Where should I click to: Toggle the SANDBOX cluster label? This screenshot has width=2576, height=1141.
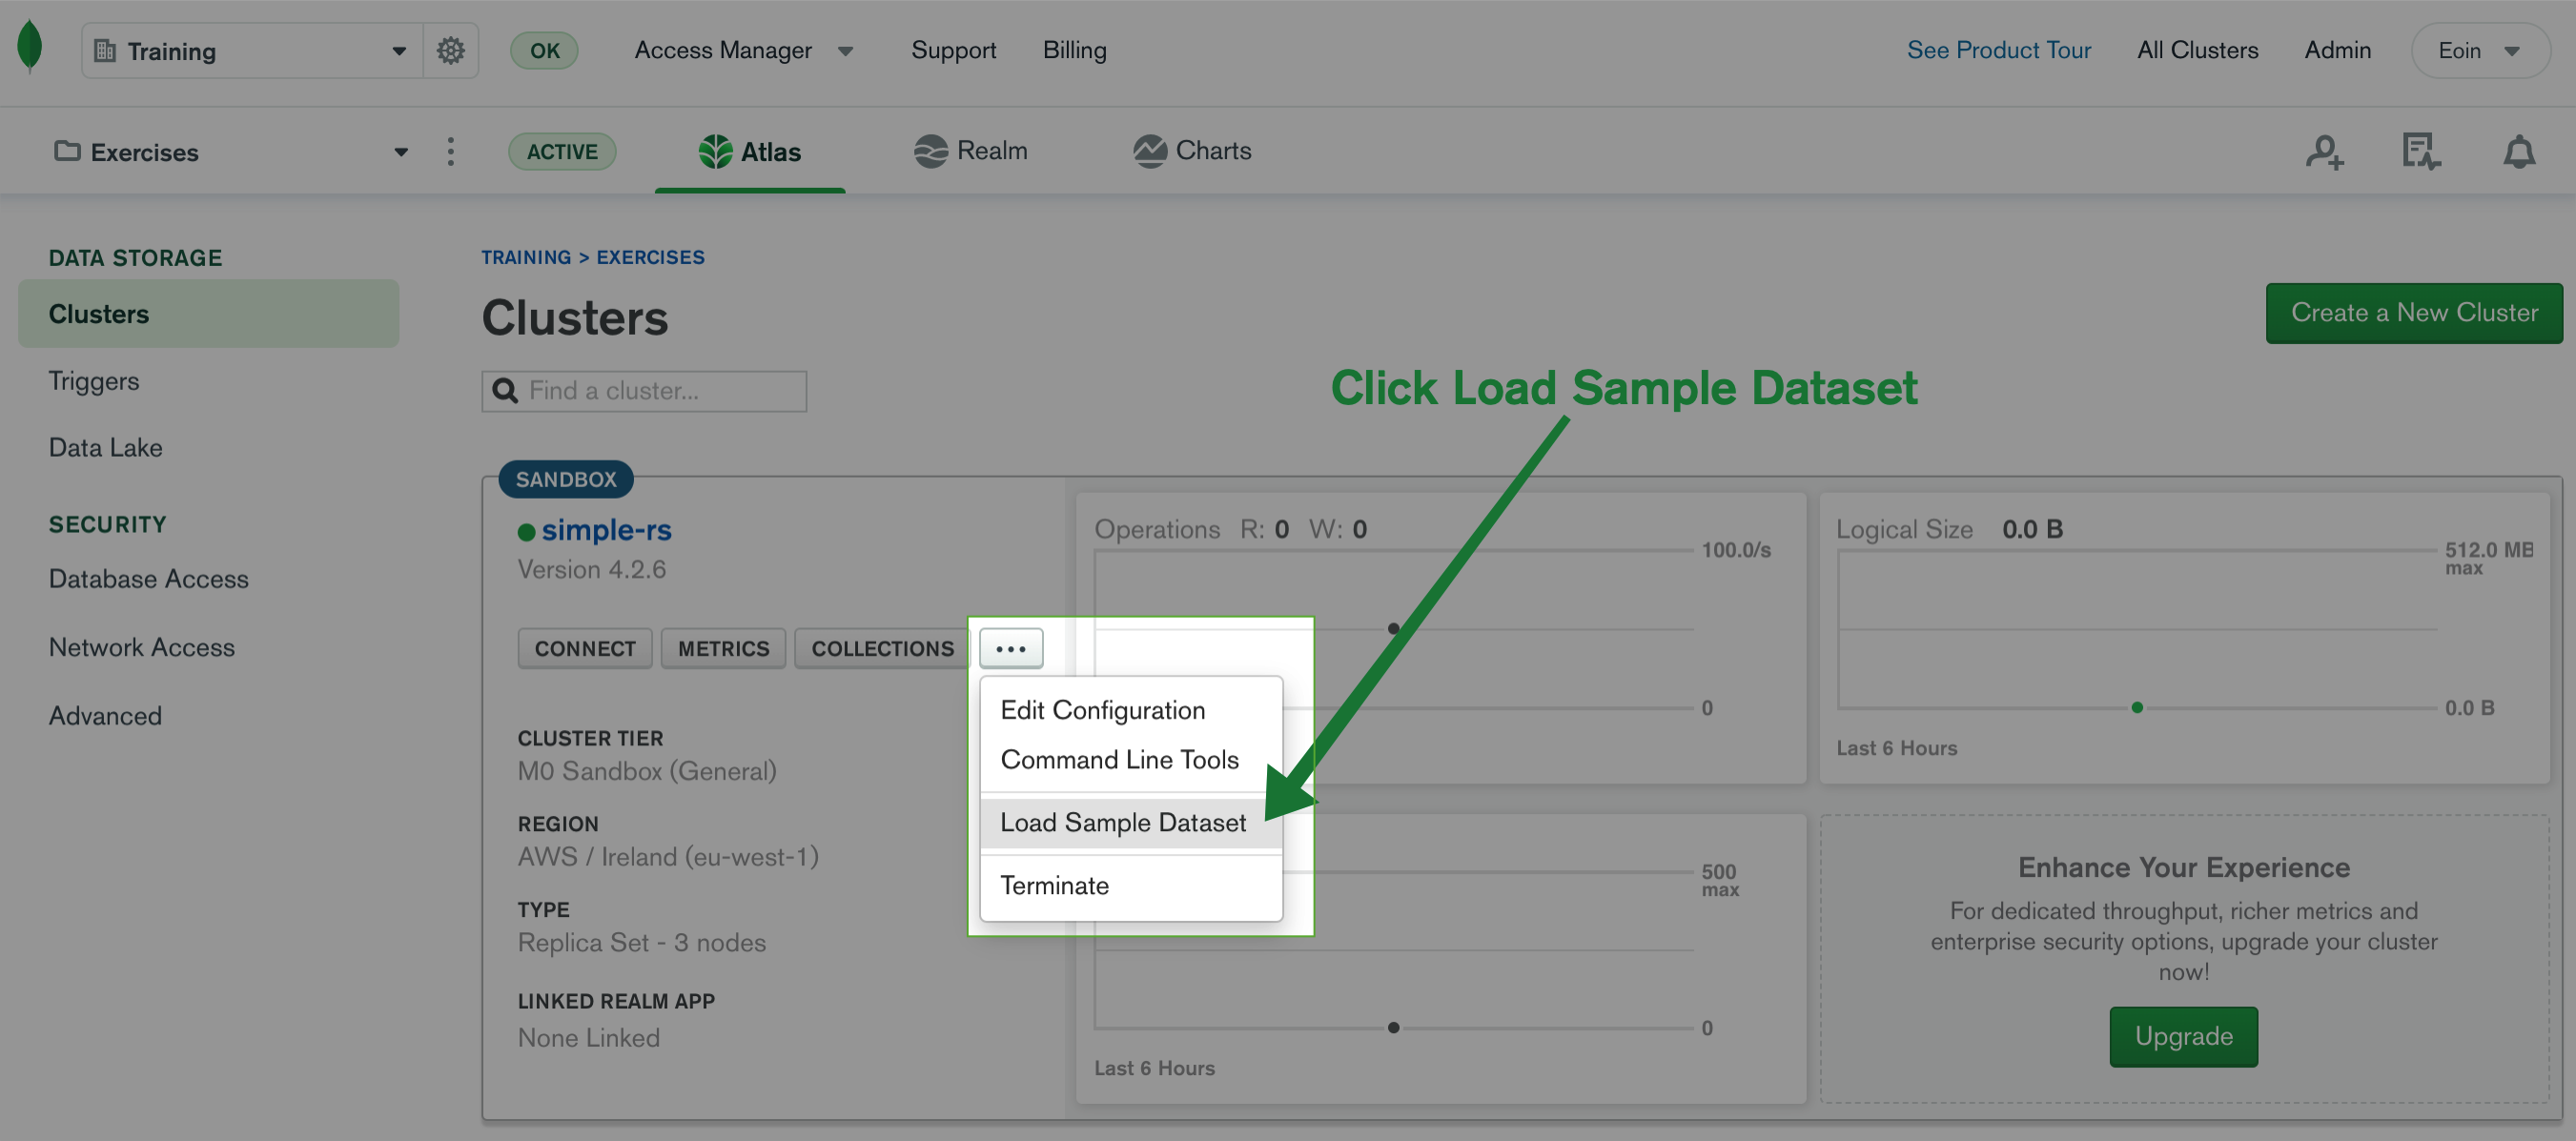coord(567,476)
